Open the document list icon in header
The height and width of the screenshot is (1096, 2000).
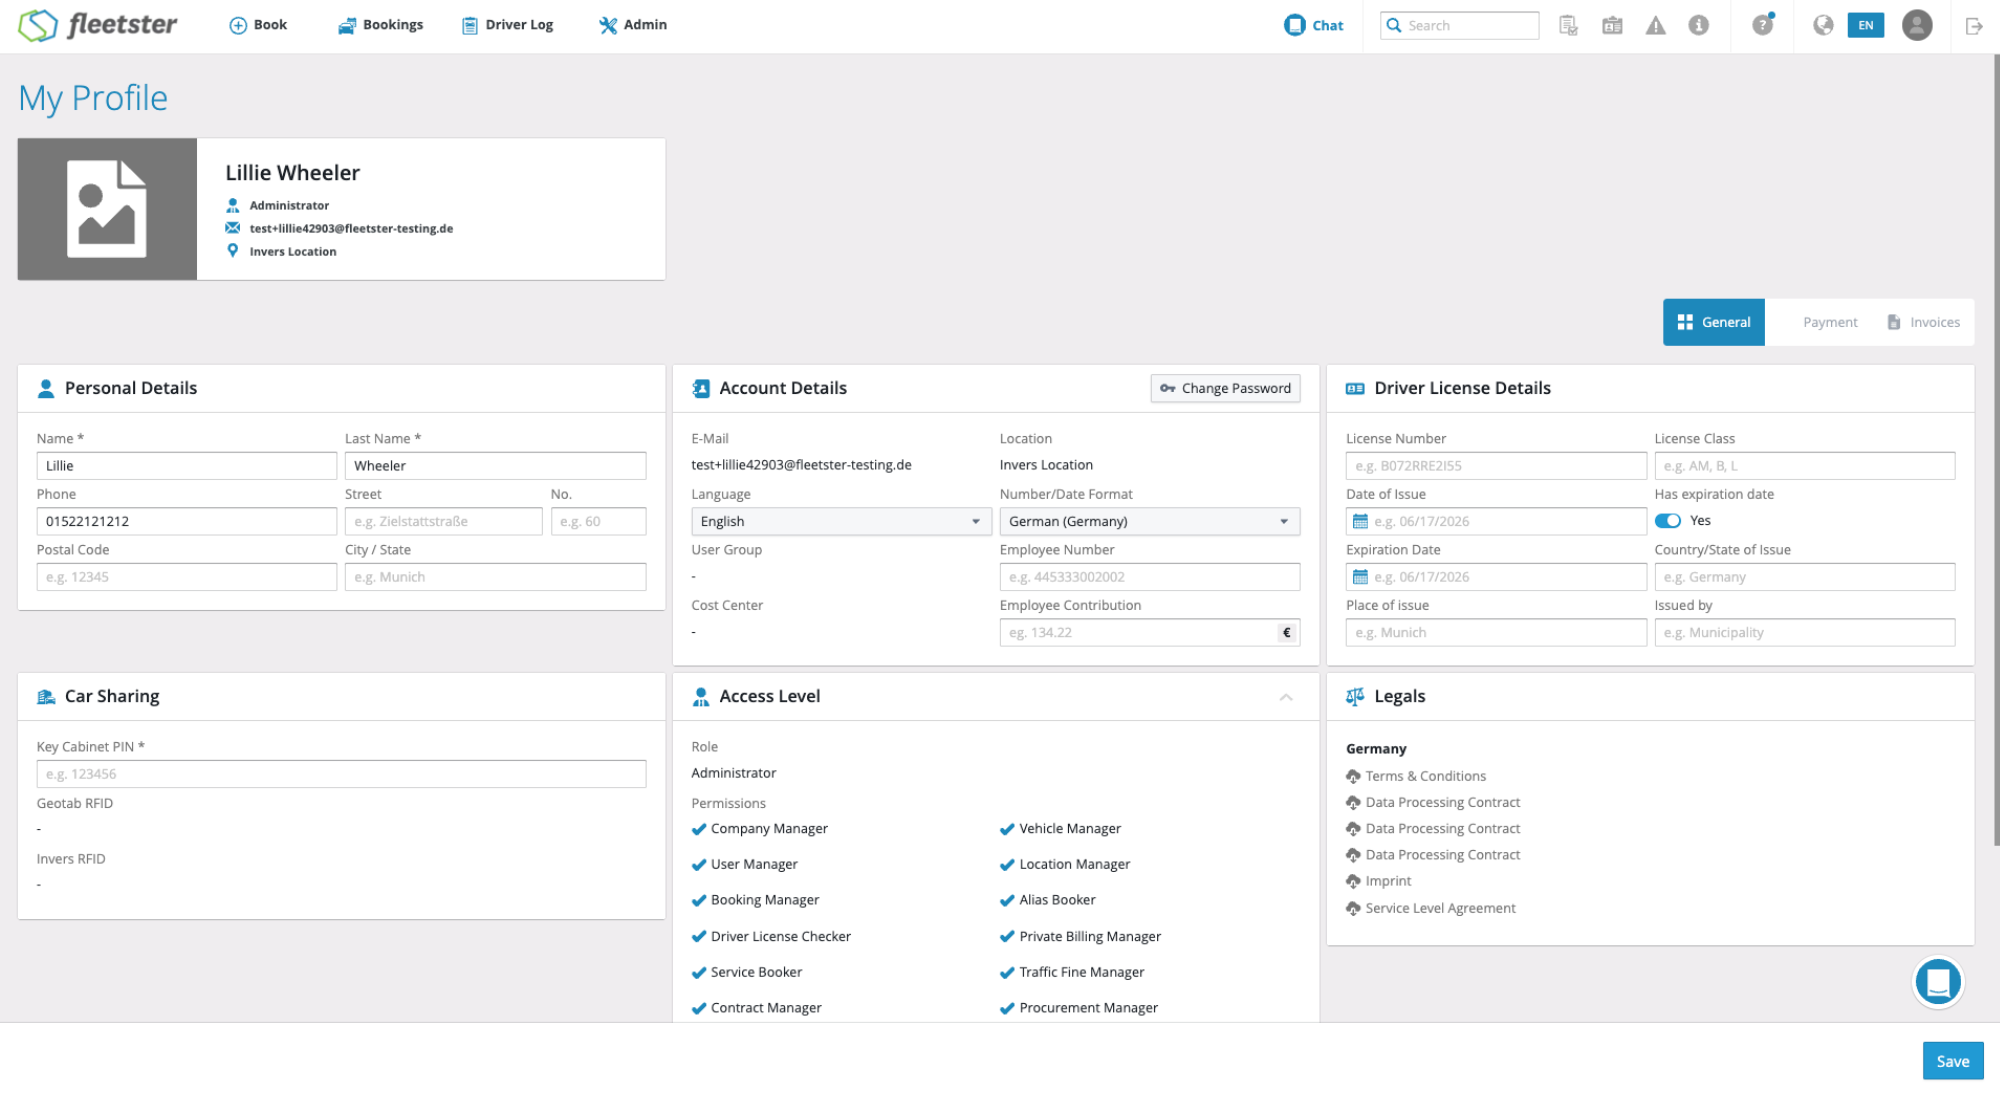click(1568, 25)
